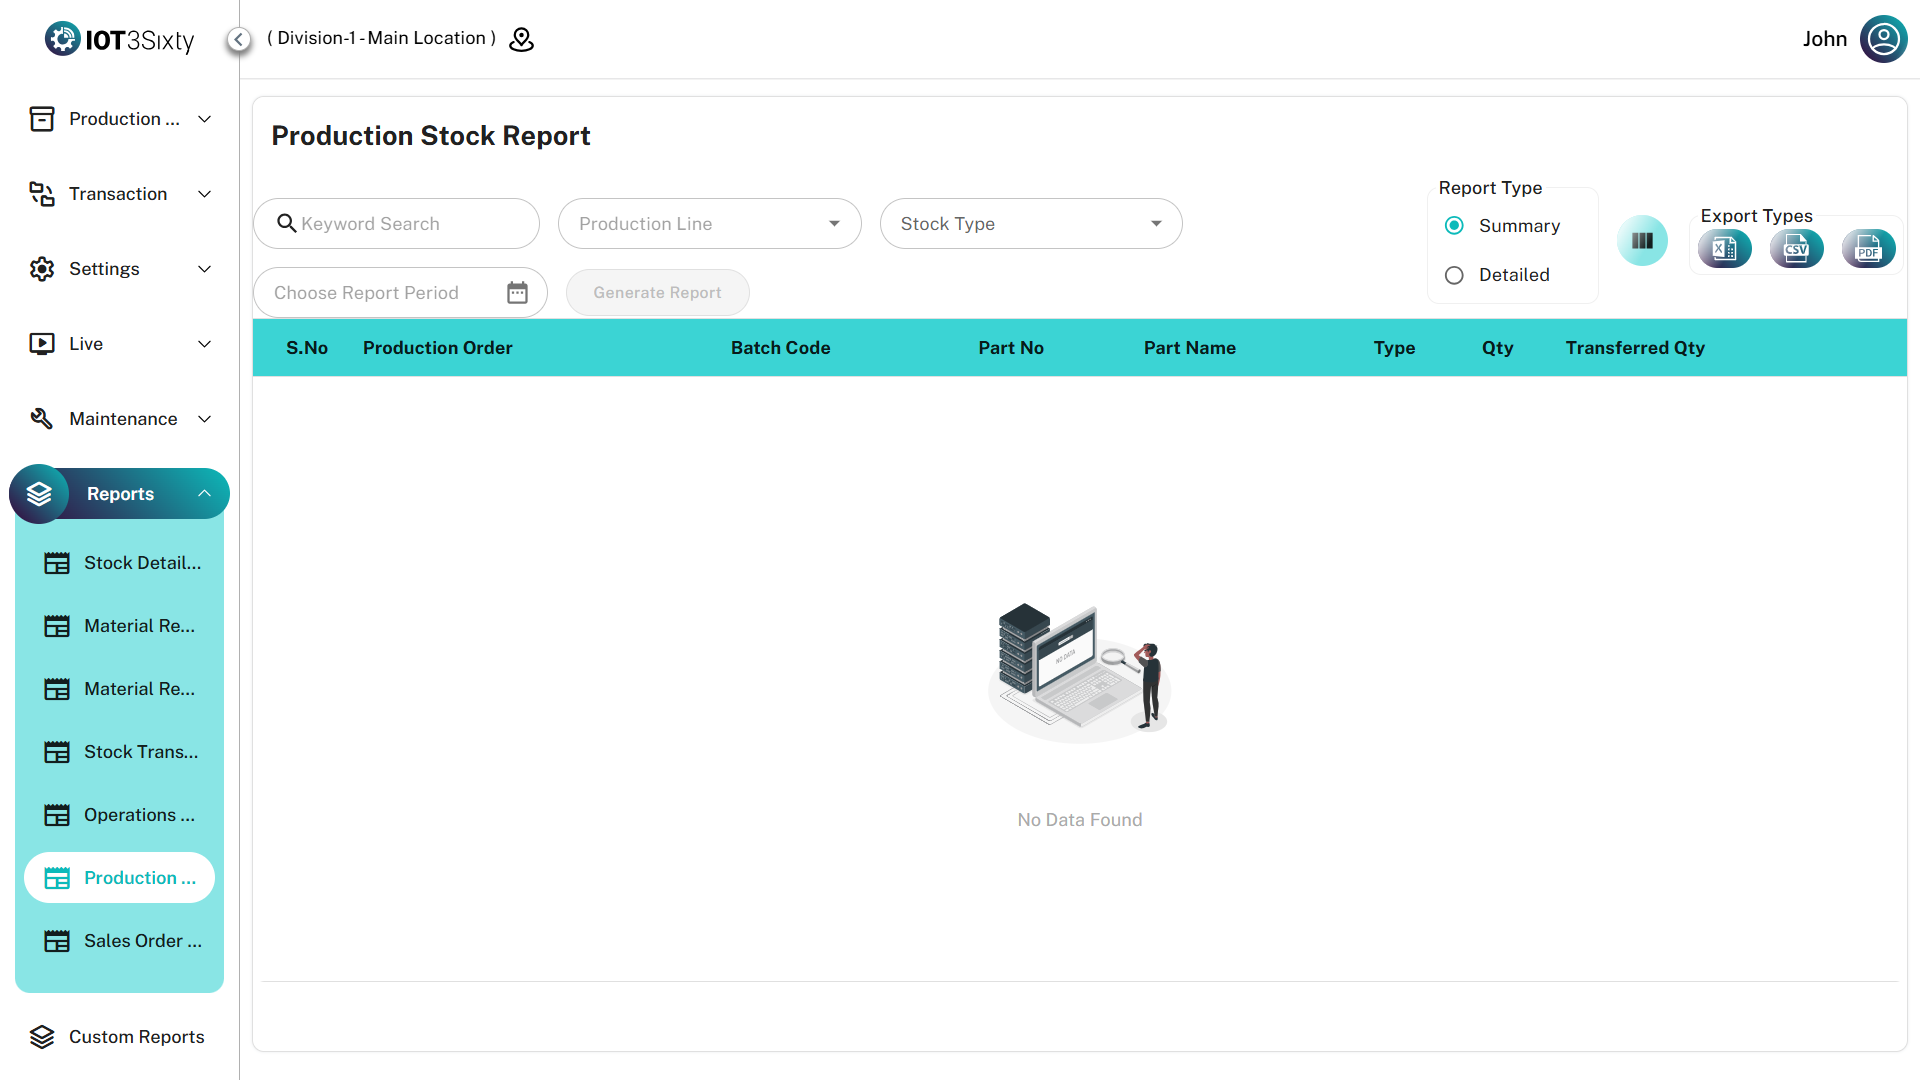Click Generate Report button
Image resolution: width=1920 pixels, height=1080 pixels.
(x=657, y=293)
